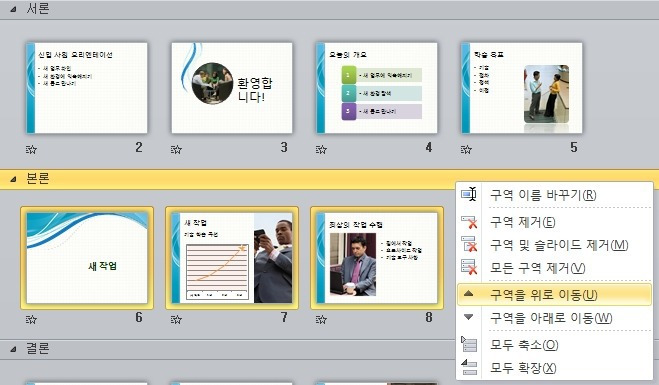This screenshot has width=659, height=385.
Task: Select slide 4 thumbnail with numbered list
Action: tap(377, 88)
